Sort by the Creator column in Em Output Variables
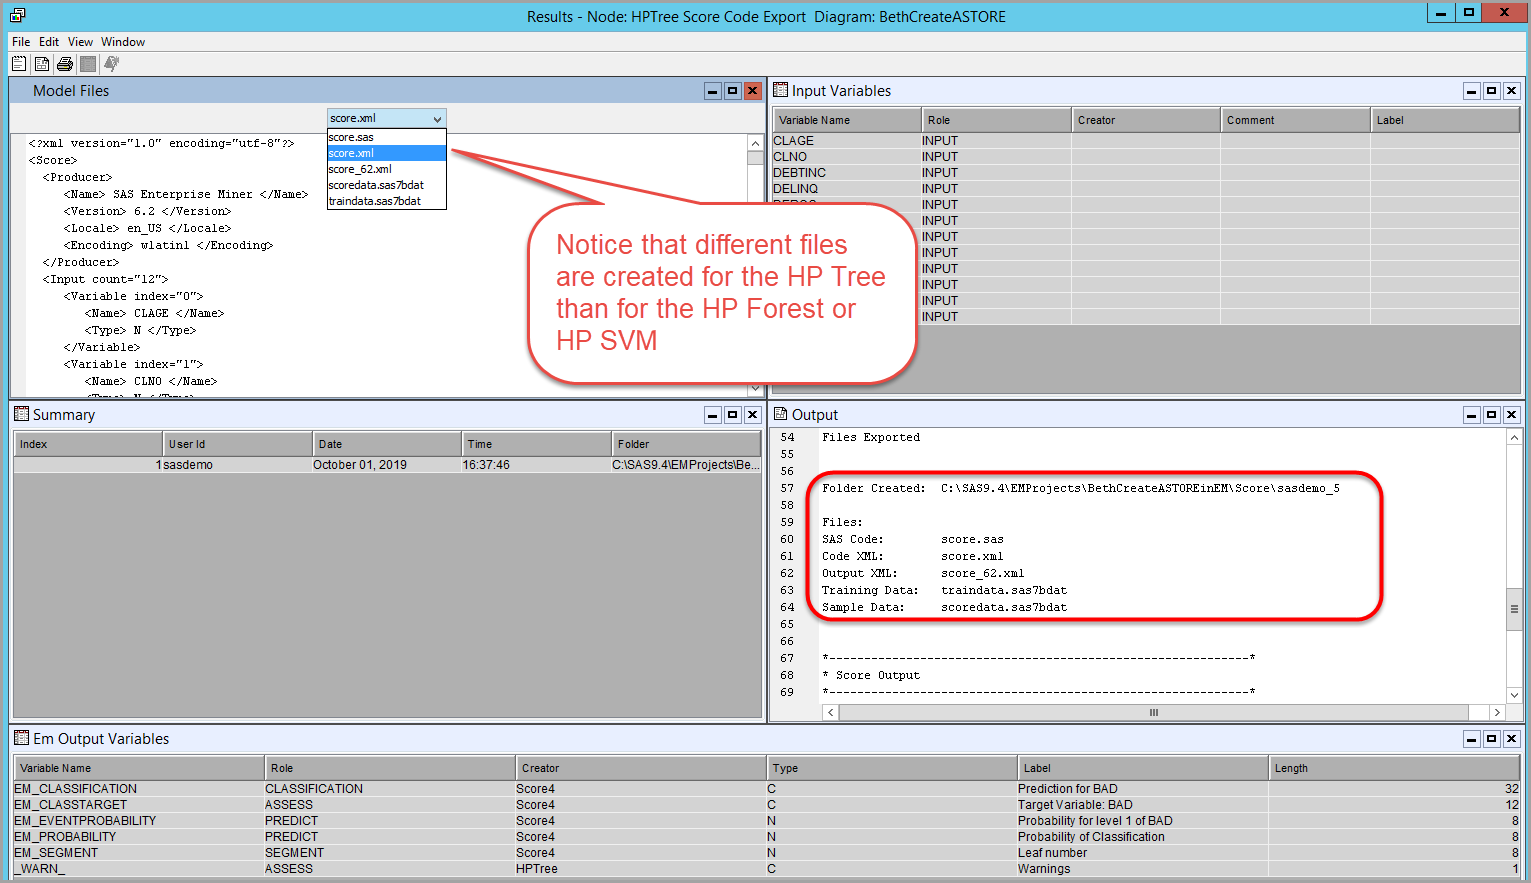The height and width of the screenshot is (883, 1531). pyautogui.click(x=640, y=768)
